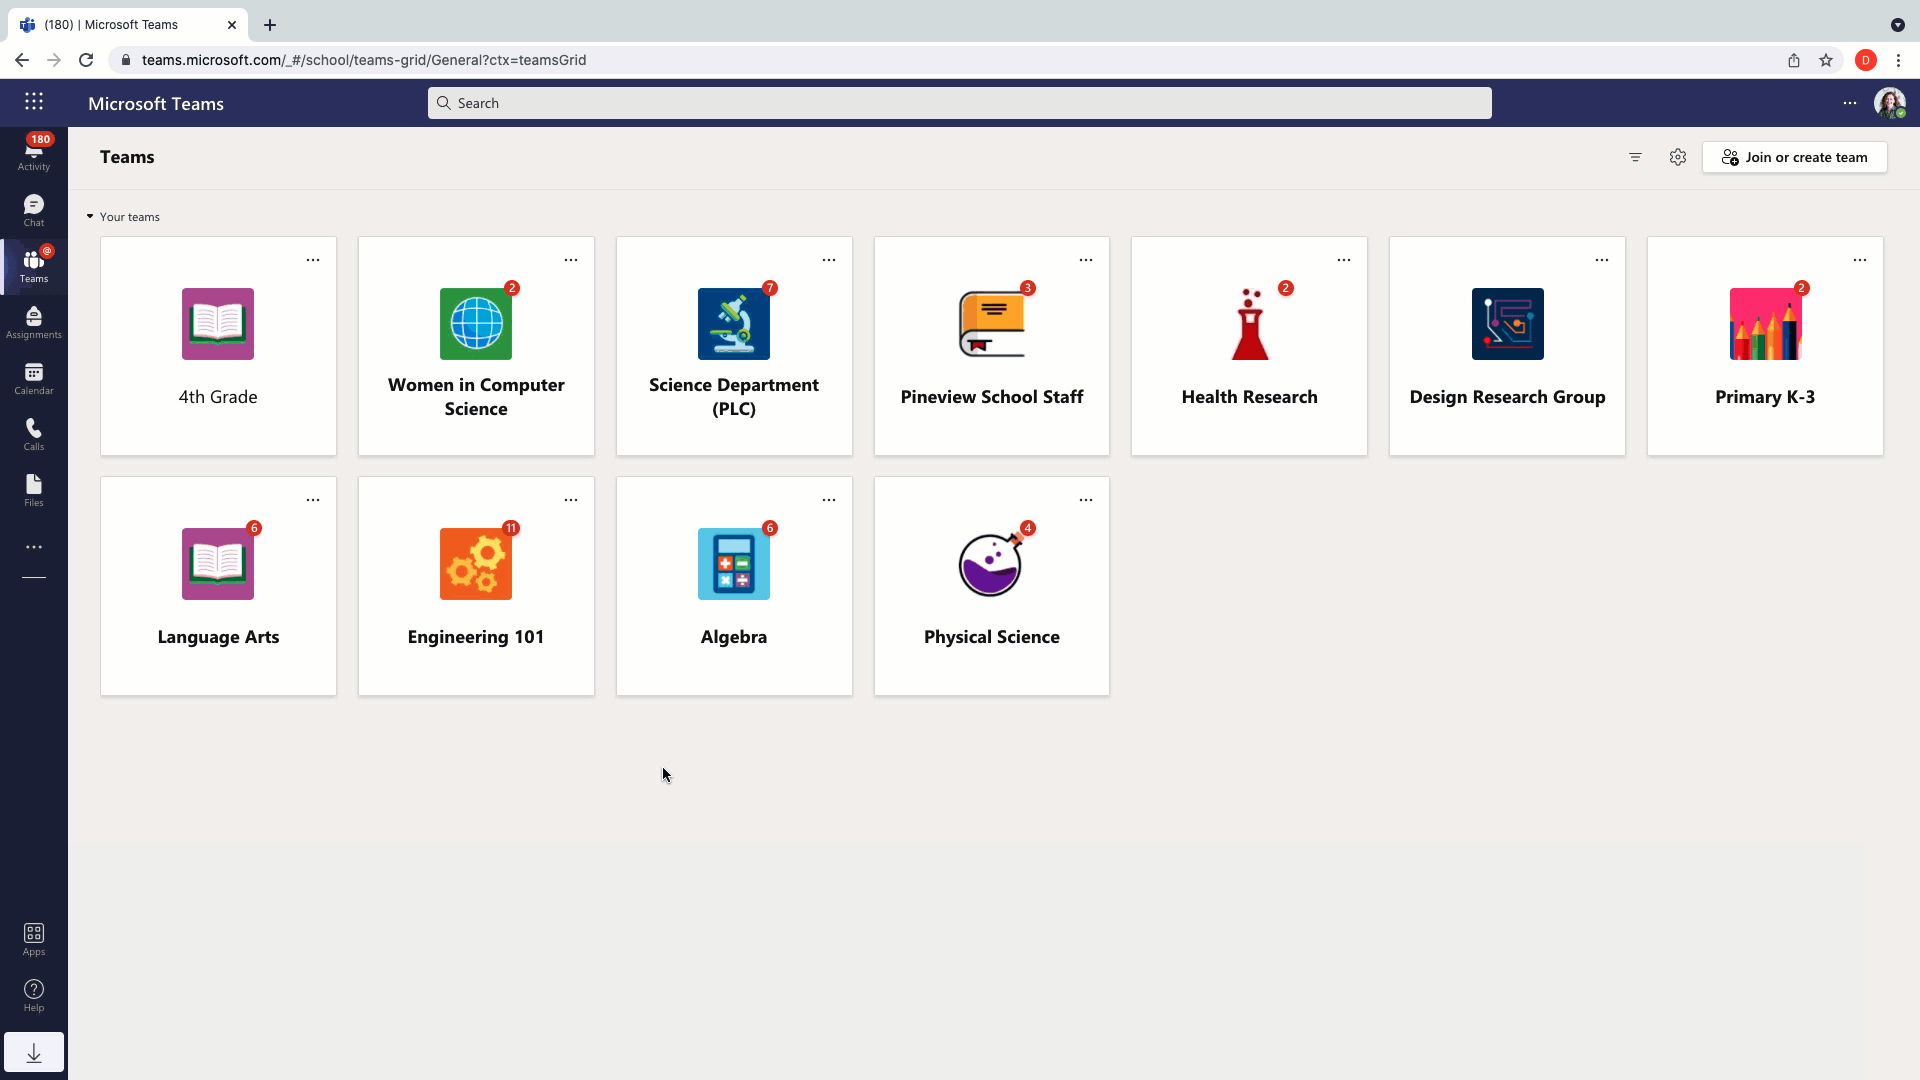Click Join or create team button

tap(1794, 157)
